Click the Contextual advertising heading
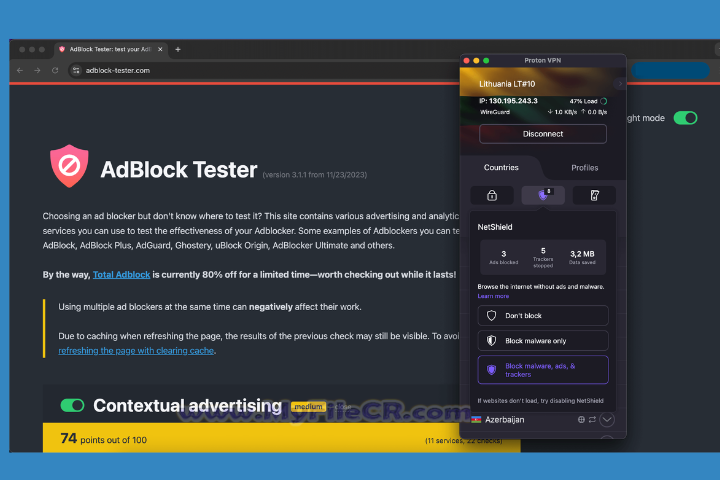Screen dimensions: 720x480 [x=187, y=406]
